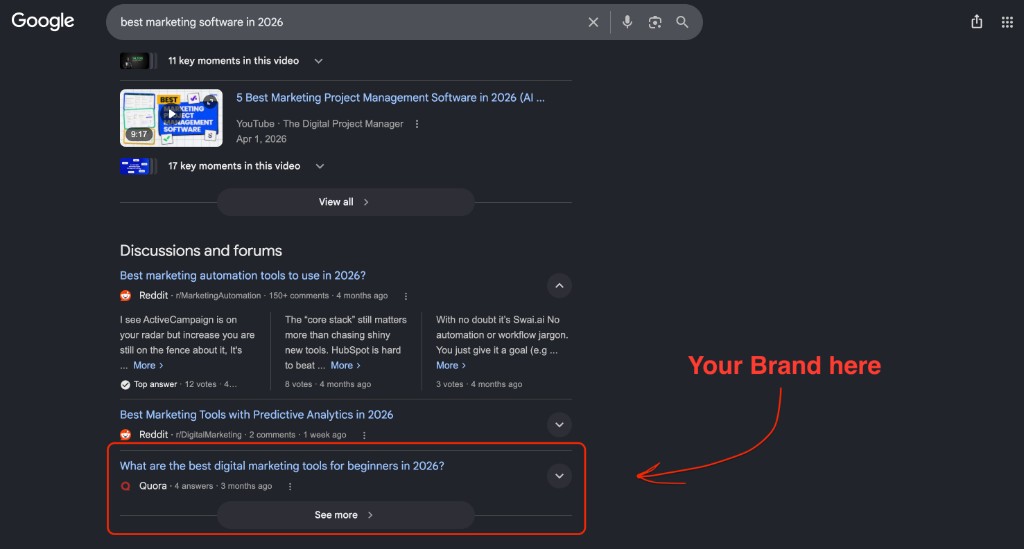Image resolution: width=1024 pixels, height=549 pixels.
Task: Click the Google logo
Action: [42, 21]
